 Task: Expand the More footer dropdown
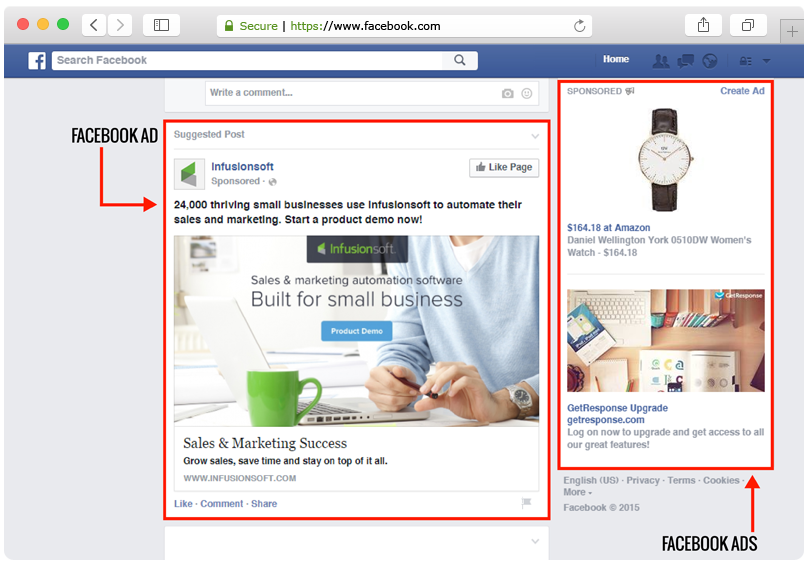tap(576, 493)
